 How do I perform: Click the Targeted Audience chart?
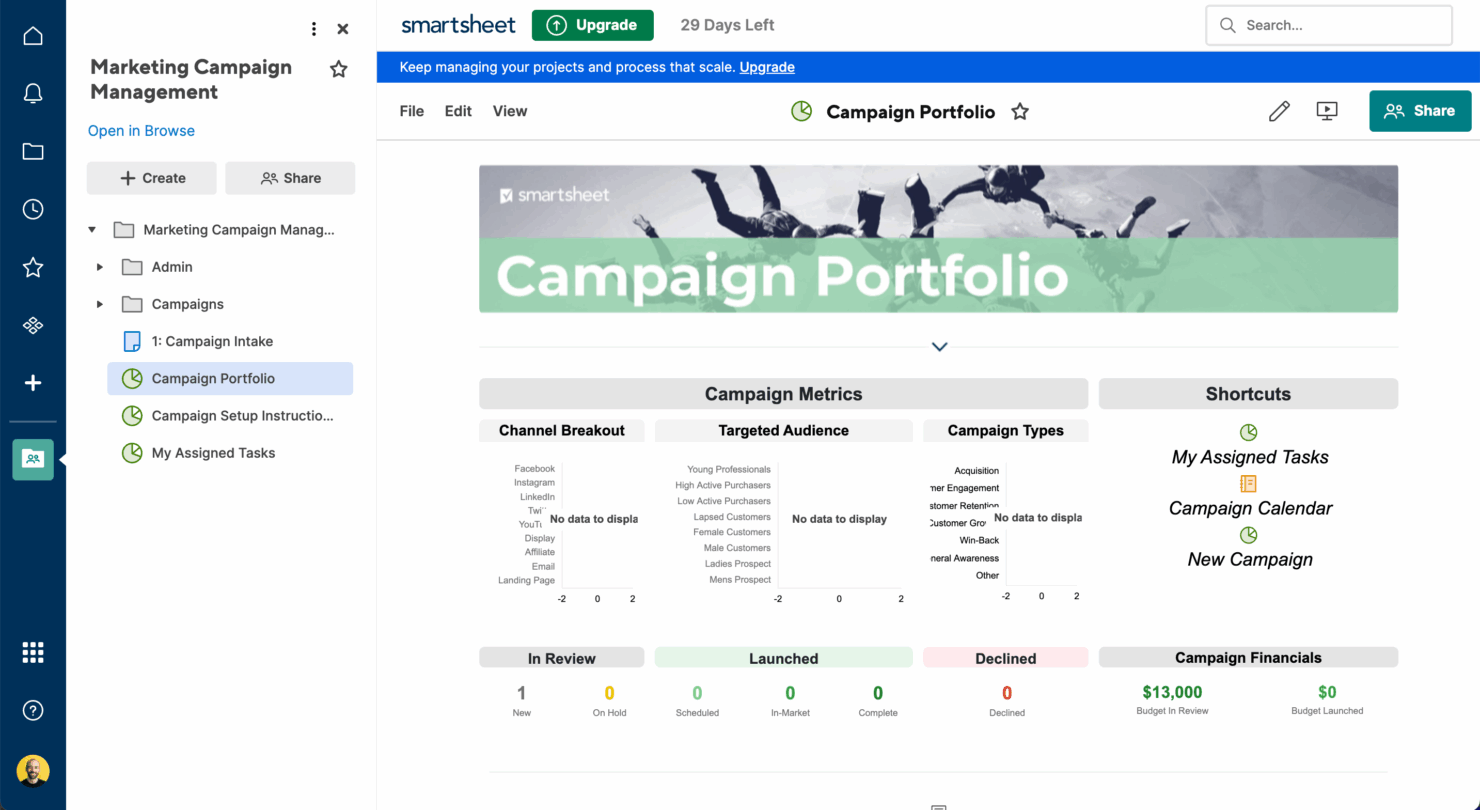pos(784,532)
